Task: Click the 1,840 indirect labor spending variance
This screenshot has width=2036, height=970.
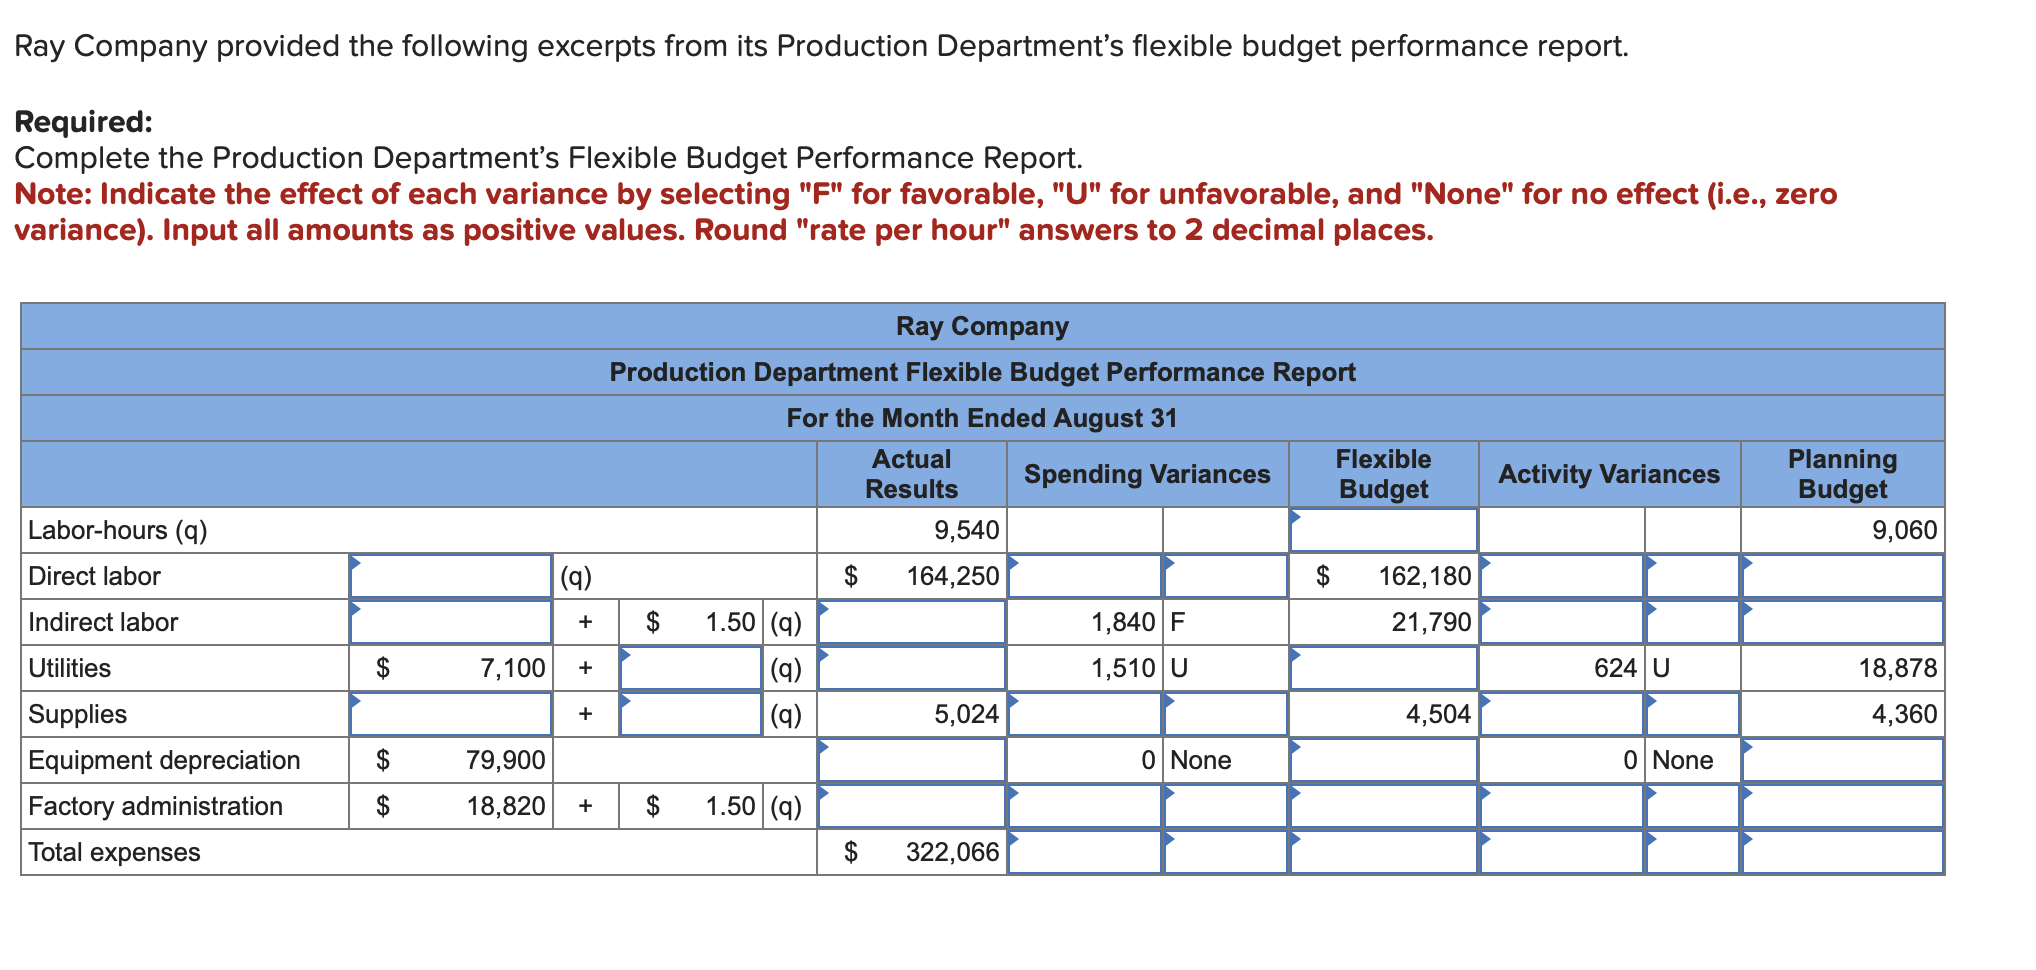Action: click(1123, 622)
